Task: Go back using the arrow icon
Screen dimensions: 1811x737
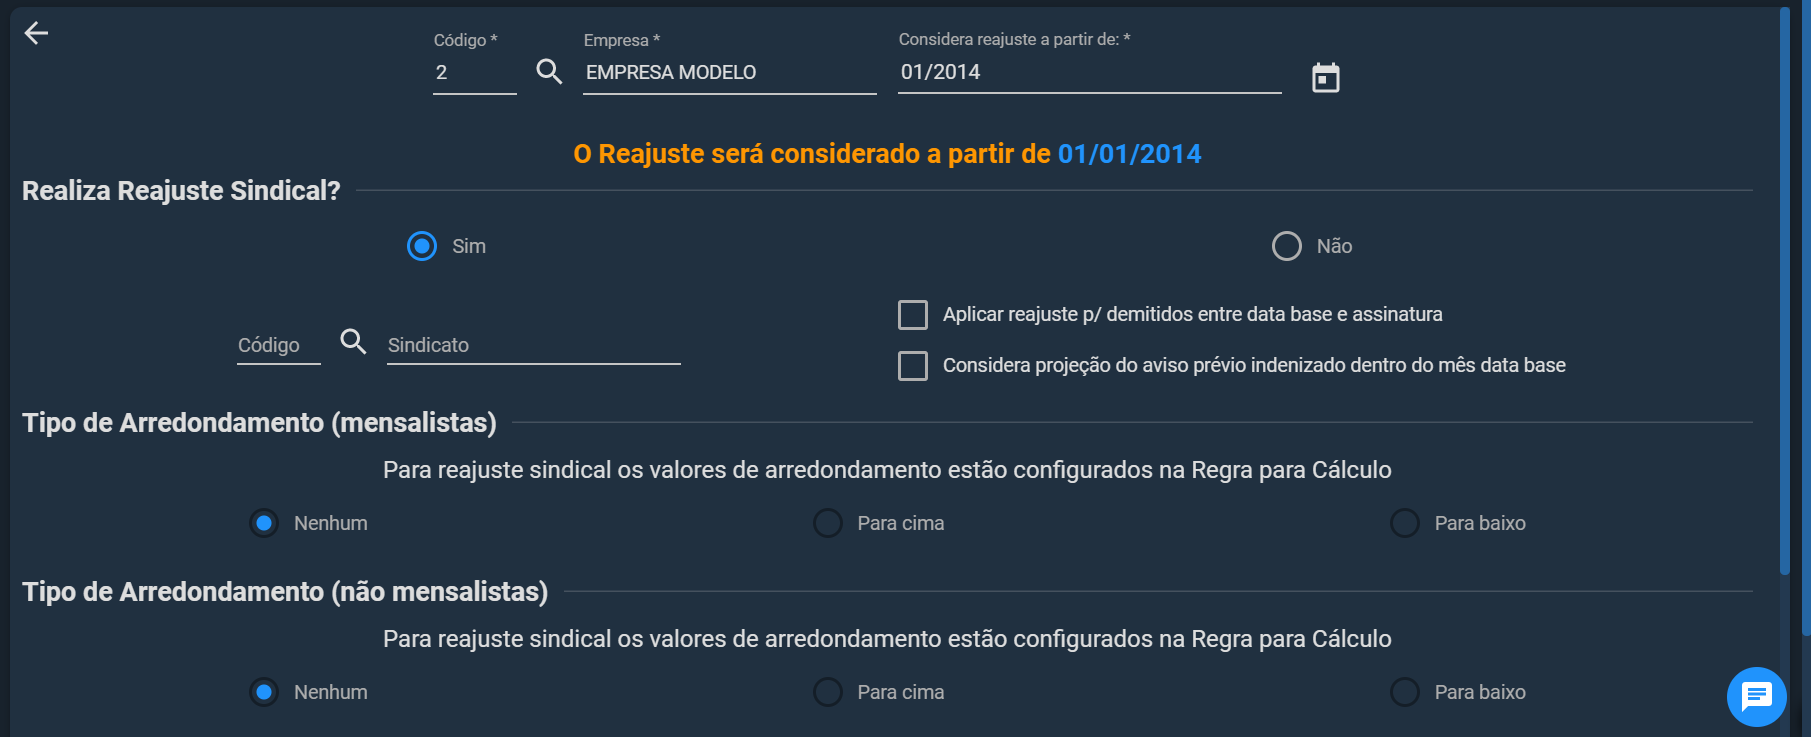Action: coord(36,33)
